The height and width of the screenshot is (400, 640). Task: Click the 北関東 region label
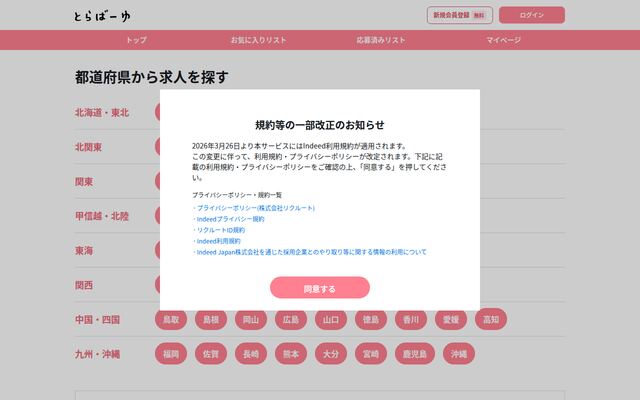tap(88, 147)
